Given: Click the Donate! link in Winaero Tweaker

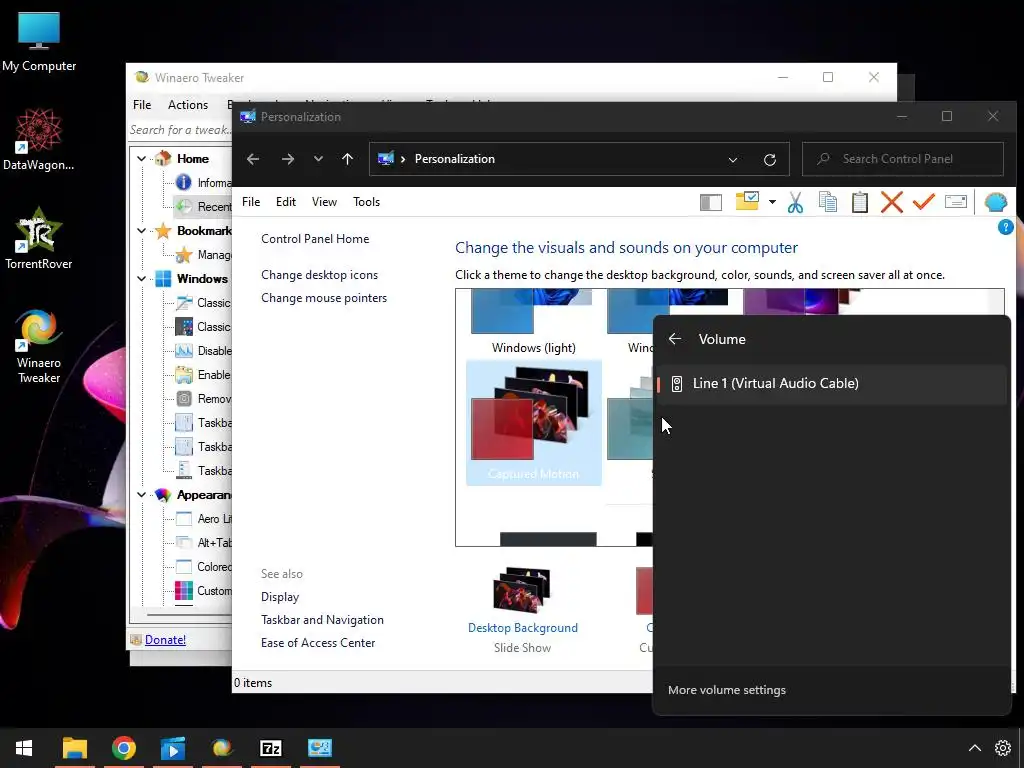Looking at the screenshot, I should click(x=165, y=640).
